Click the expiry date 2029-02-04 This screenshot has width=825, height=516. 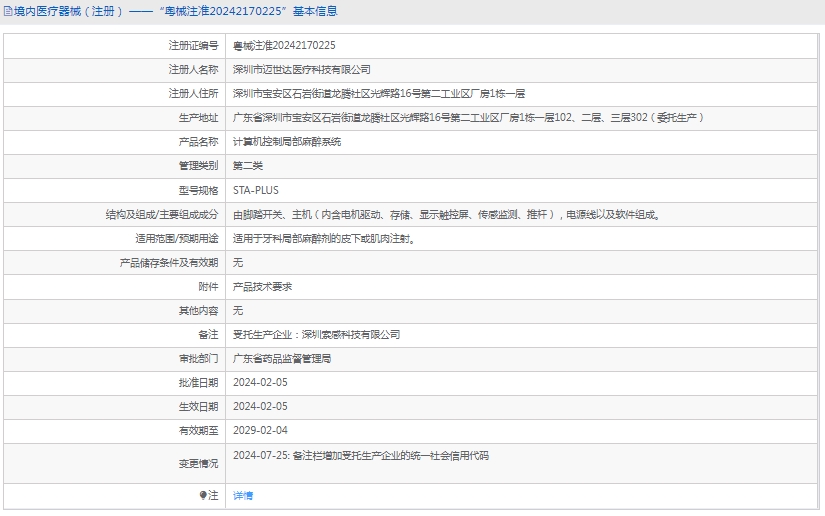260,430
